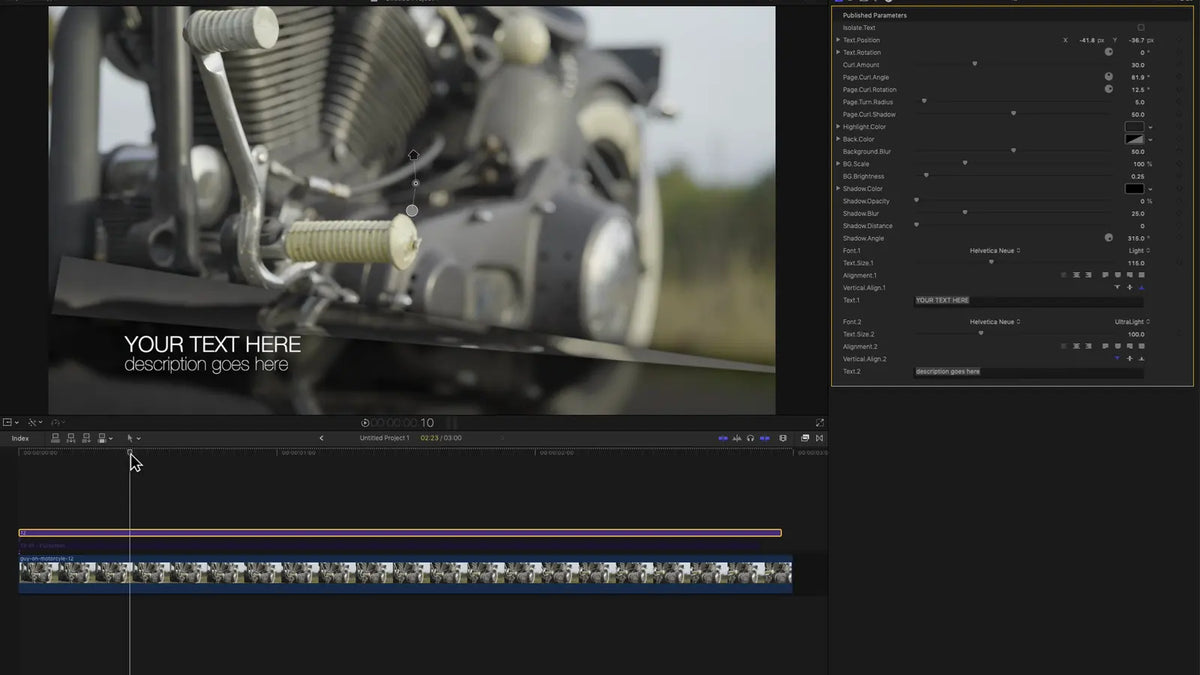Set Vertical.Align.1 to middle

click(1129, 288)
